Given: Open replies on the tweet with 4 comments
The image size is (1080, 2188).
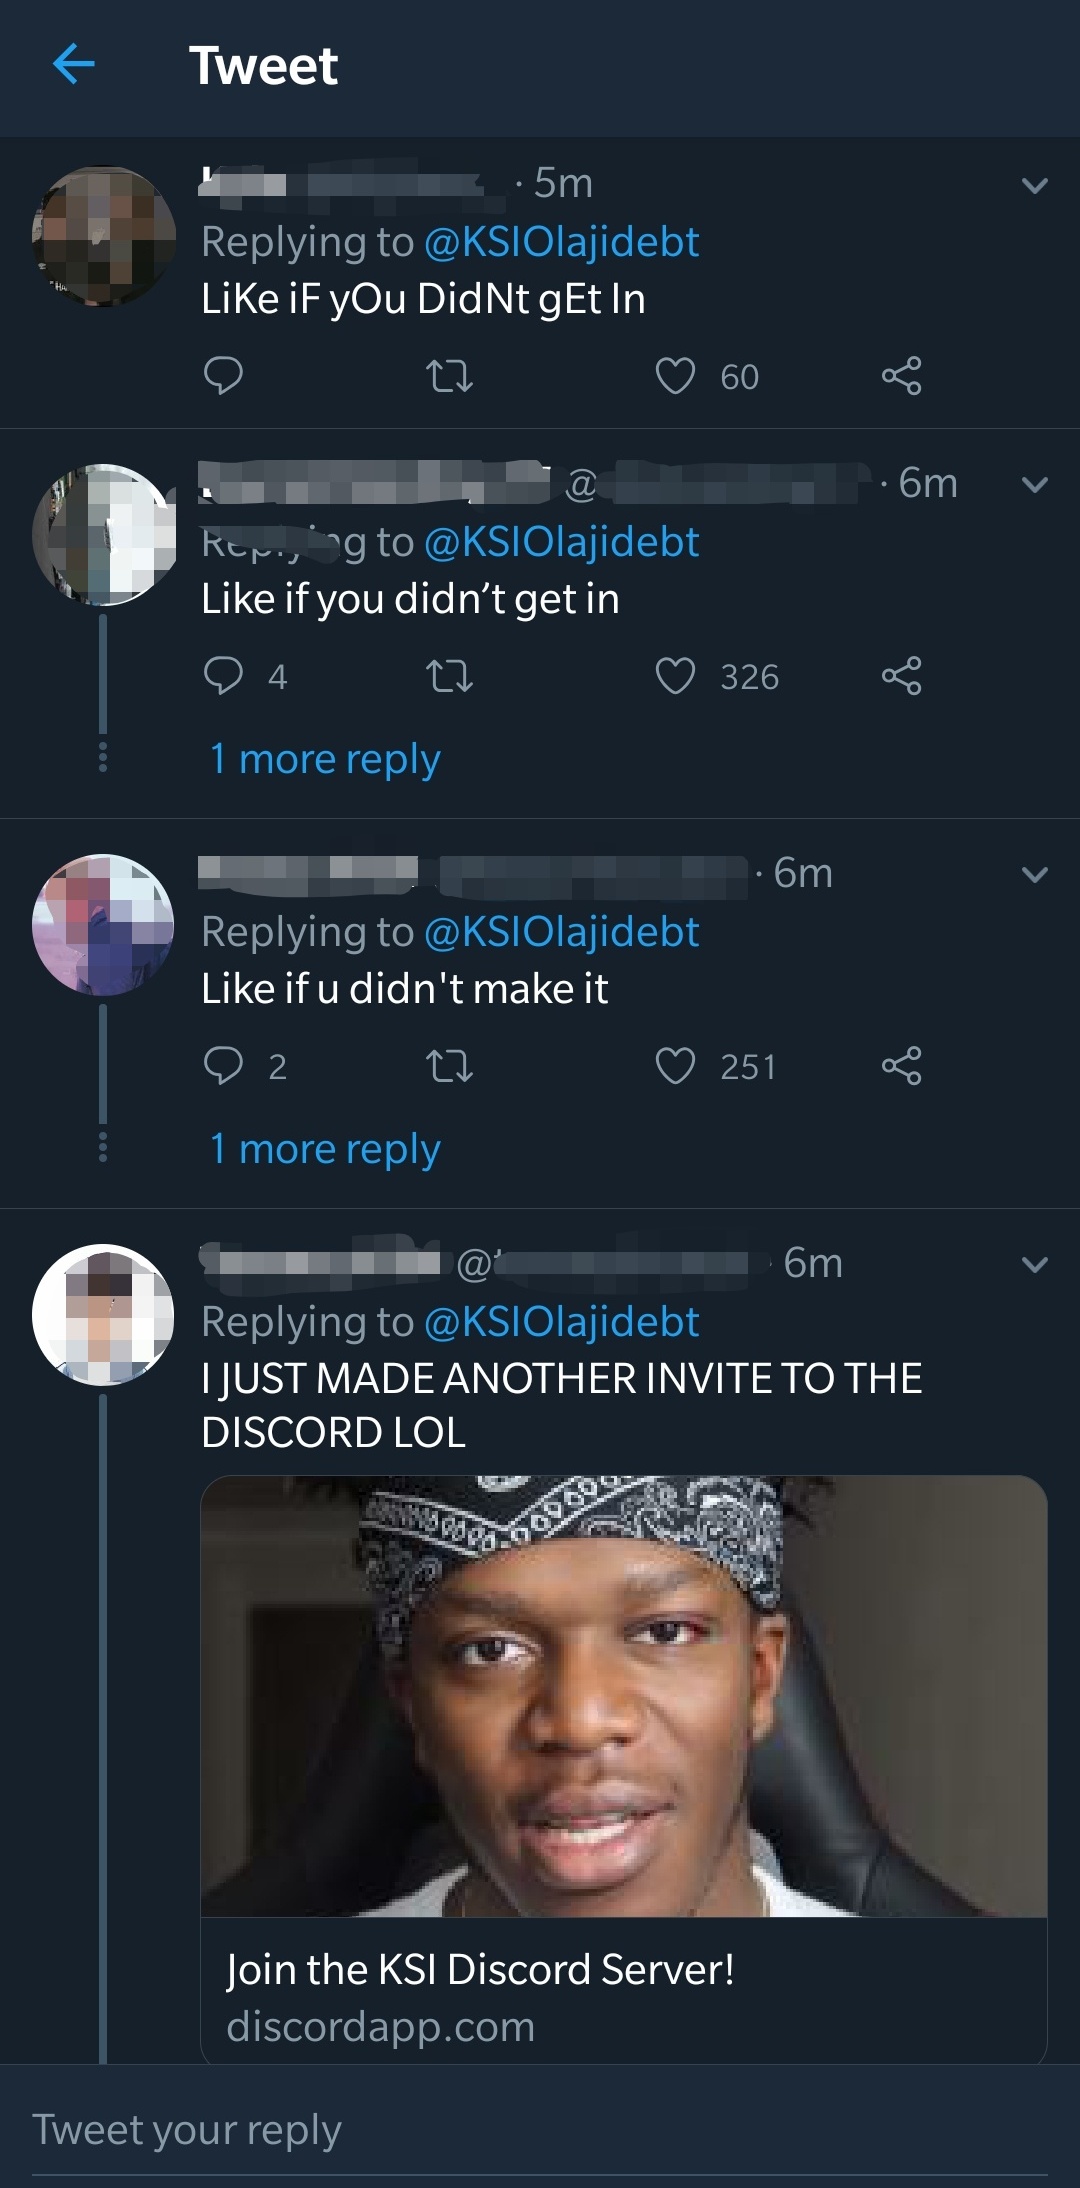Looking at the screenshot, I should pyautogui.click(x=223, y=676).
